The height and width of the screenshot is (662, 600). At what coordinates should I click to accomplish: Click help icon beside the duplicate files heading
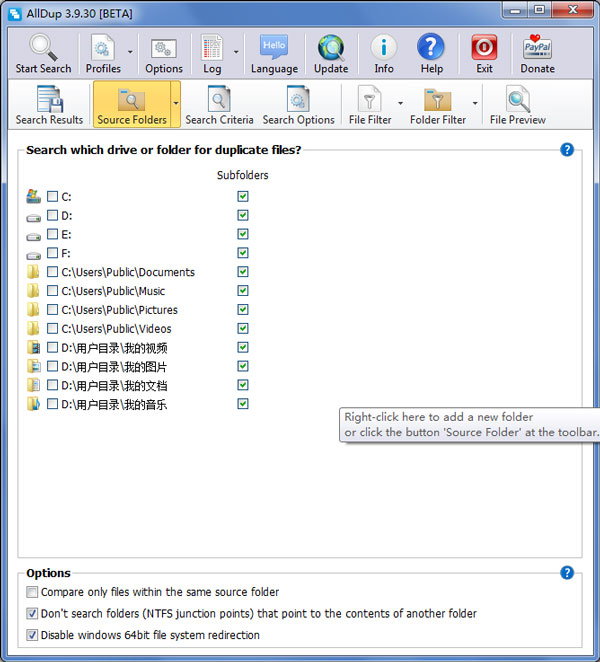(567, 149)
